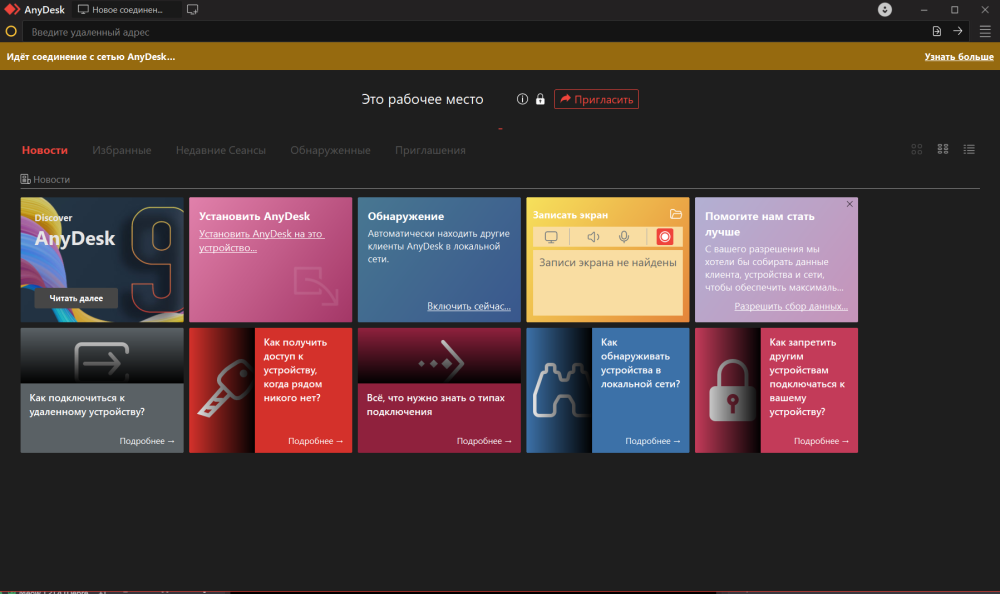Open 'Подробнее' on the unattended access key card
The width and height of the screenshot is (1000, 594).
(x=315, y=441)
